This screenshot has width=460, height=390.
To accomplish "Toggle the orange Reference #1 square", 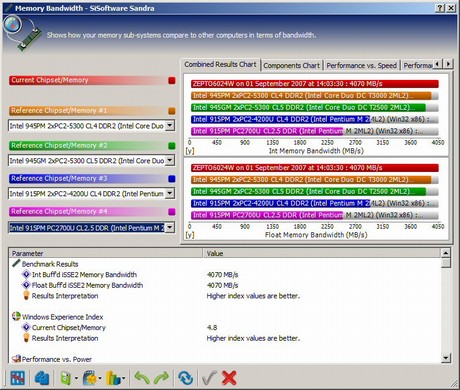I will 172,111.
